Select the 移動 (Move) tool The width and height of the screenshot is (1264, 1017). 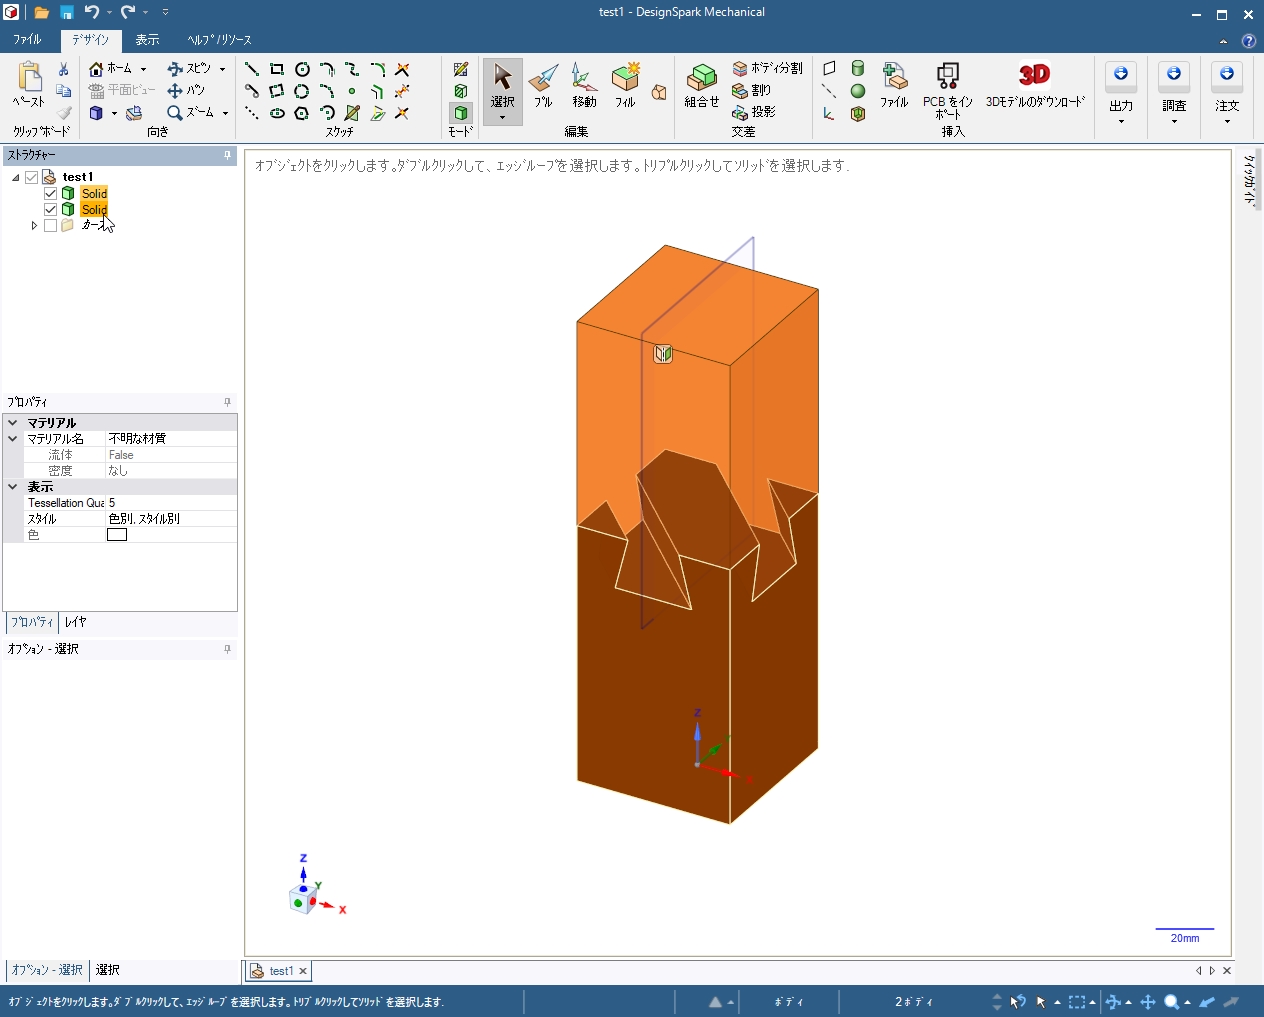pyautogui.click(x=584, y=86)
